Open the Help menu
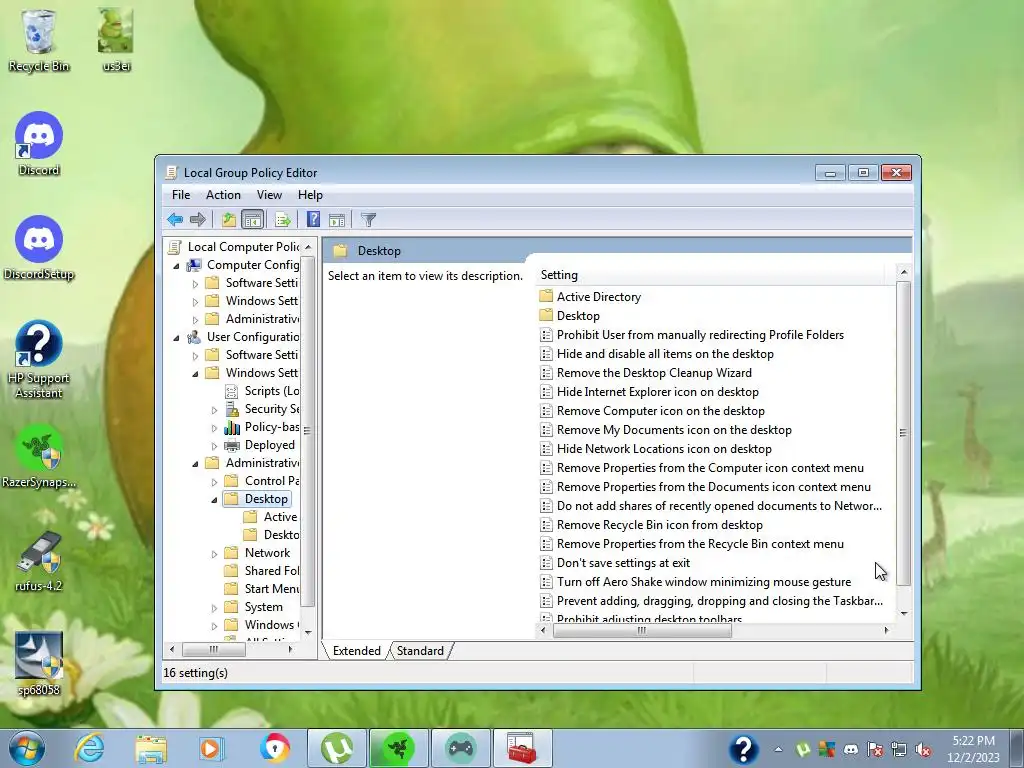The height and width of the screenshot is (768, 1024). point(310,195)
